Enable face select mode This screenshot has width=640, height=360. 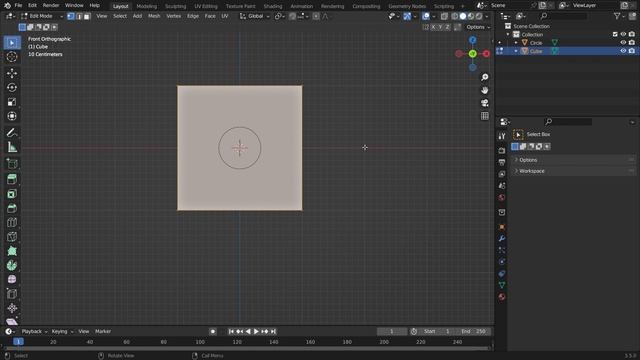[x=87, y=16]
